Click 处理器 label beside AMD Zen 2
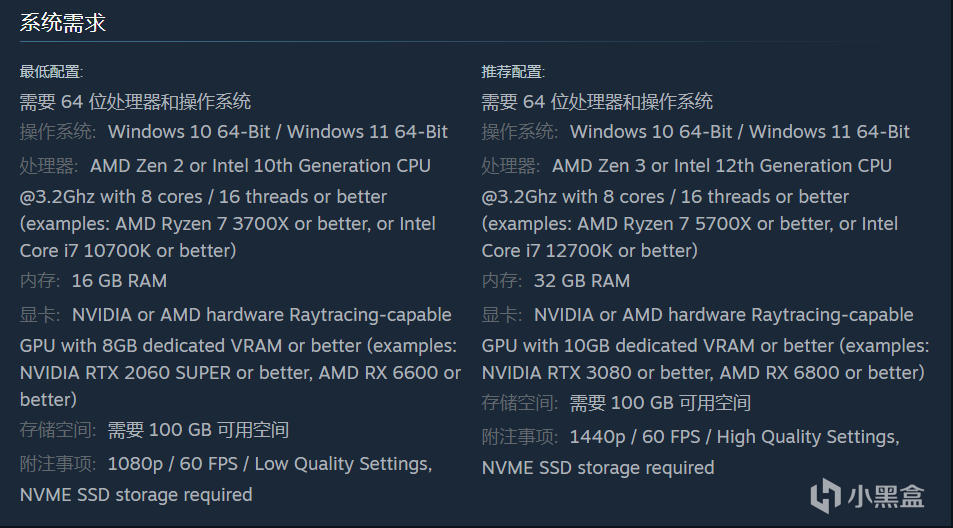This screenshot has height=528, width=953. pyautogui.click(x=49, y=166)
